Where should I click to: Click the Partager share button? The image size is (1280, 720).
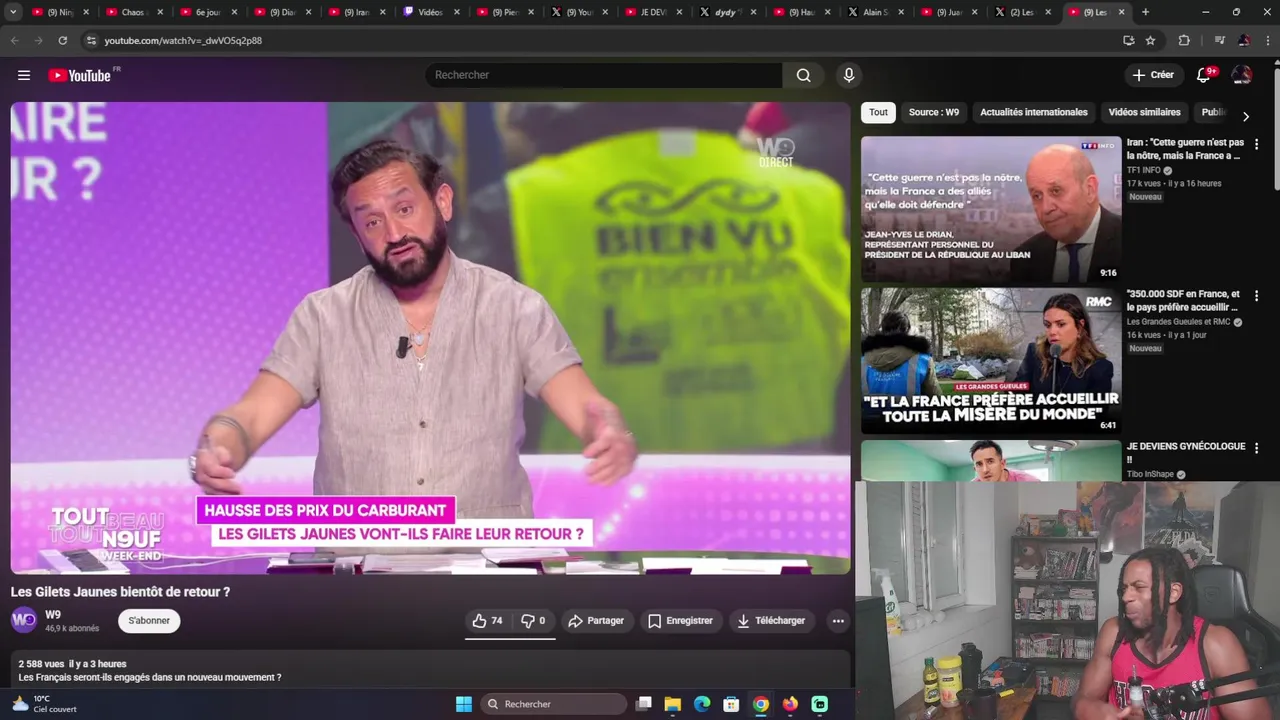(596, 621)
